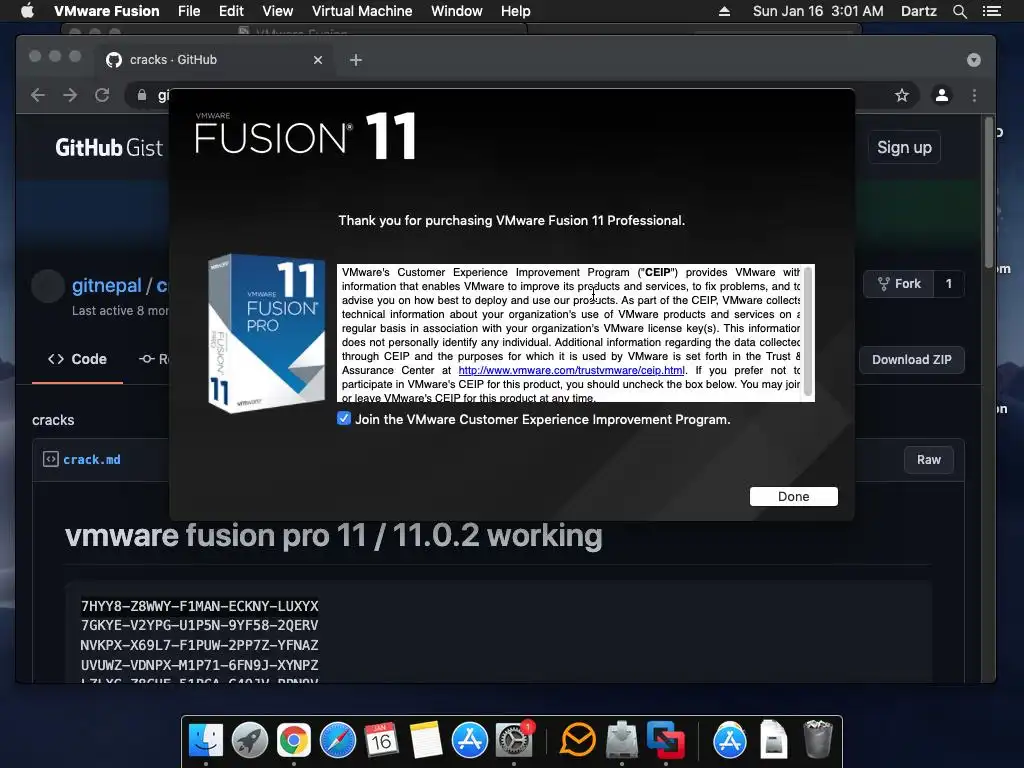
Task: Open Notes from the Dock
Action: (x=426, y=741)
